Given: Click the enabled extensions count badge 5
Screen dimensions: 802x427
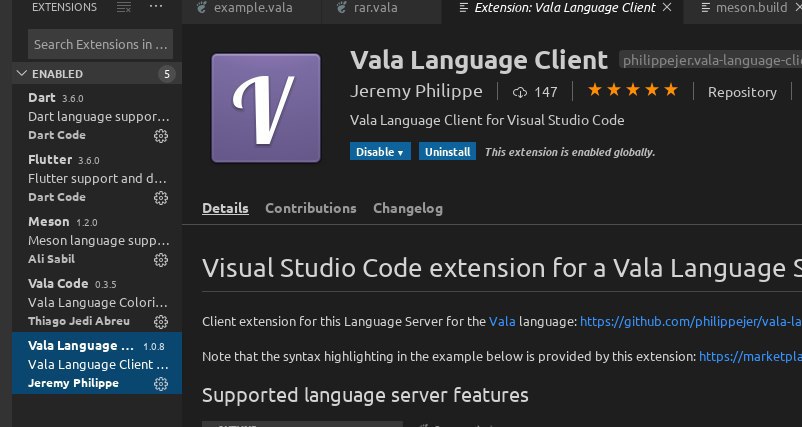Looking at the screenshot, I should [167, 74].
